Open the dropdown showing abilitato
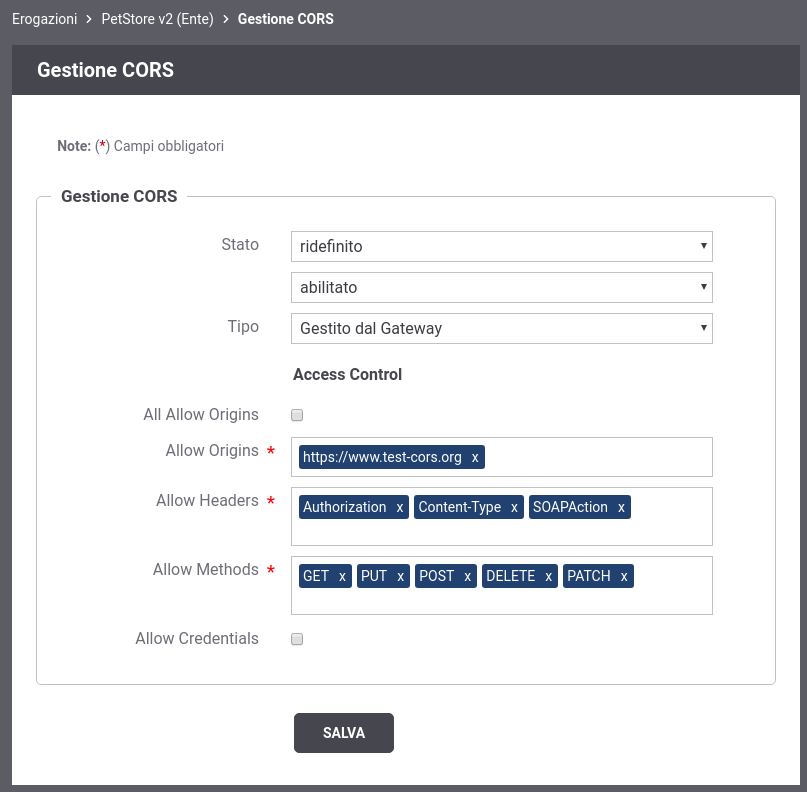The width and height of the screenshot is (807, 792). [501, 287]
